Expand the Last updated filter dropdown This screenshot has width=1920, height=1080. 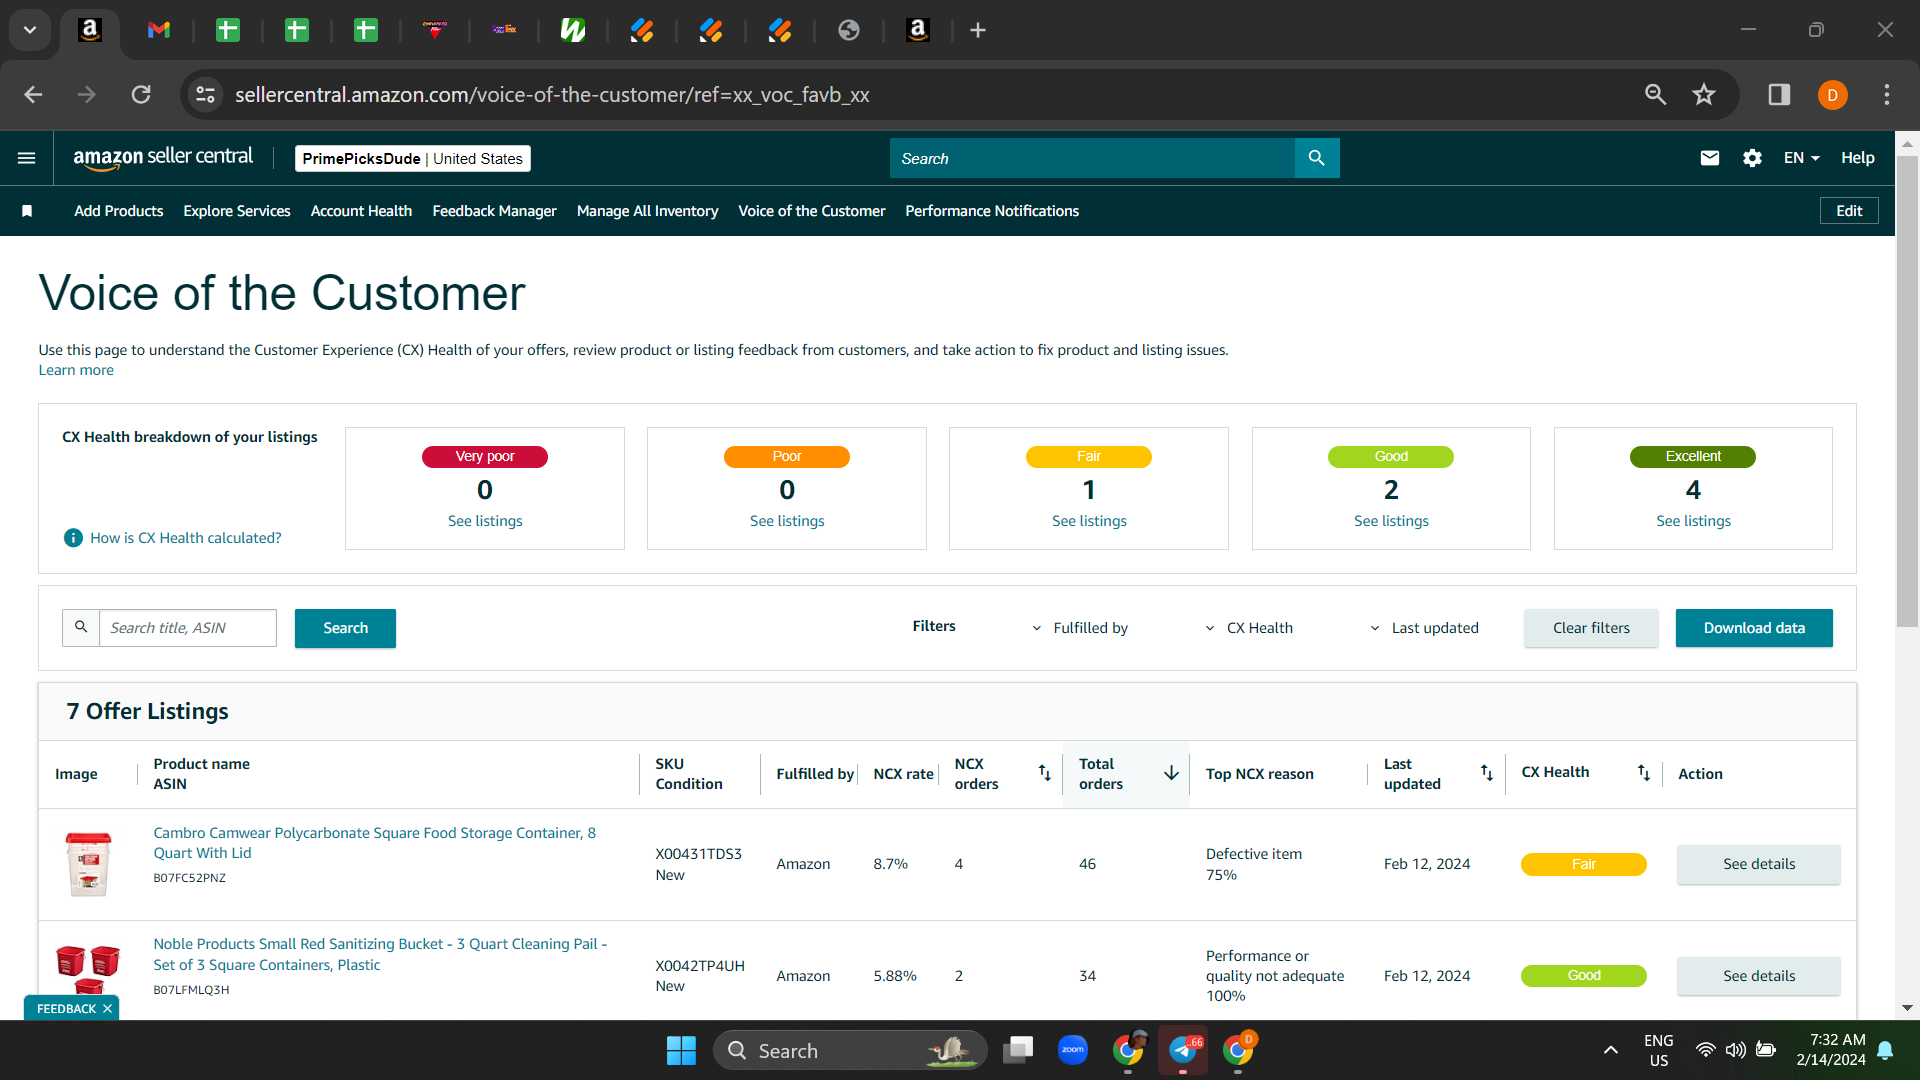pos(1424,628)
